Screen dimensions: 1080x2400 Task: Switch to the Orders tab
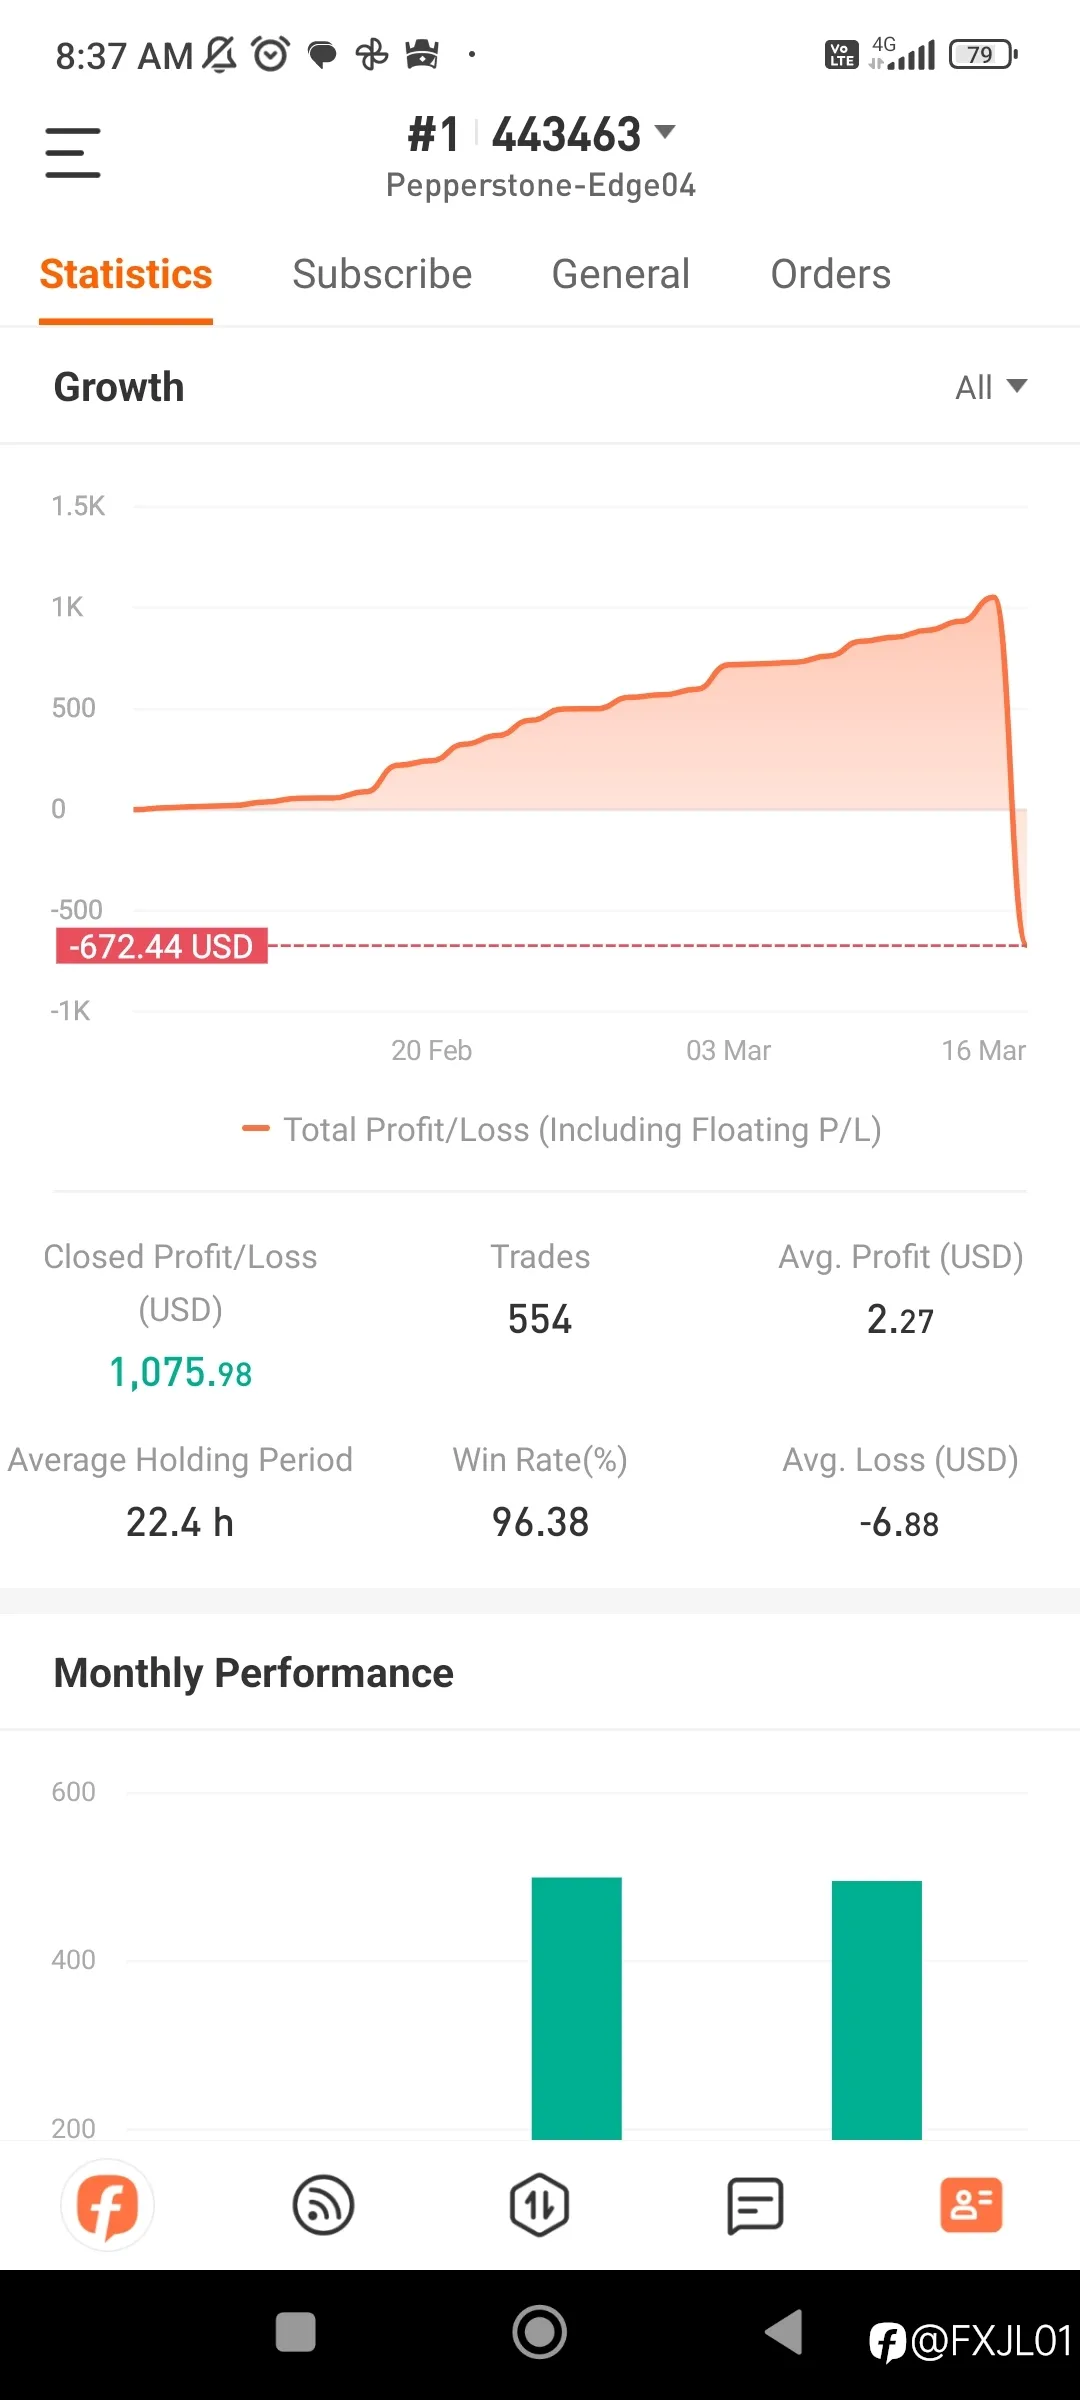[x=830, y=274]
